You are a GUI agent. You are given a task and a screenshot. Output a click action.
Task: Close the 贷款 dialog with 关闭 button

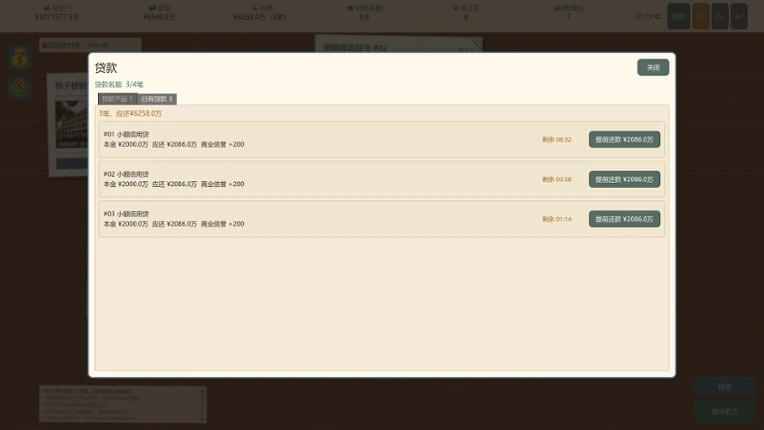[653, 67]
